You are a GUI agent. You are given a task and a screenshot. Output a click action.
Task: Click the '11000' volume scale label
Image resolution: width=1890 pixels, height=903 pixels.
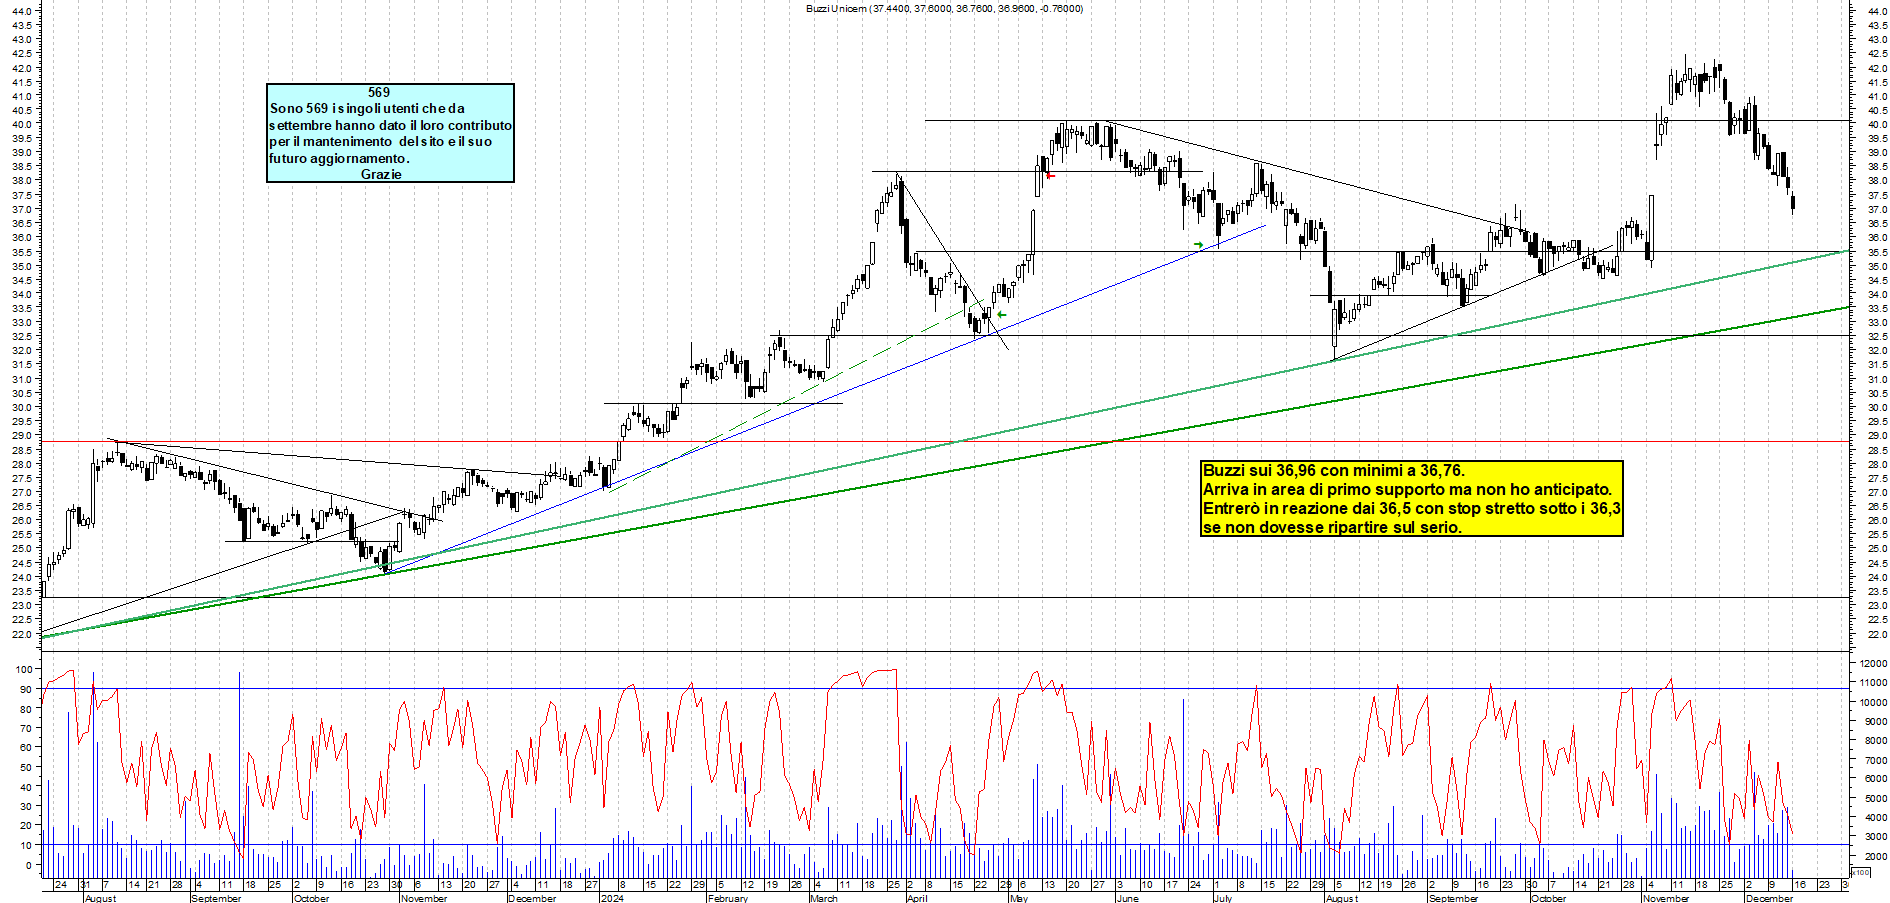1872,683
